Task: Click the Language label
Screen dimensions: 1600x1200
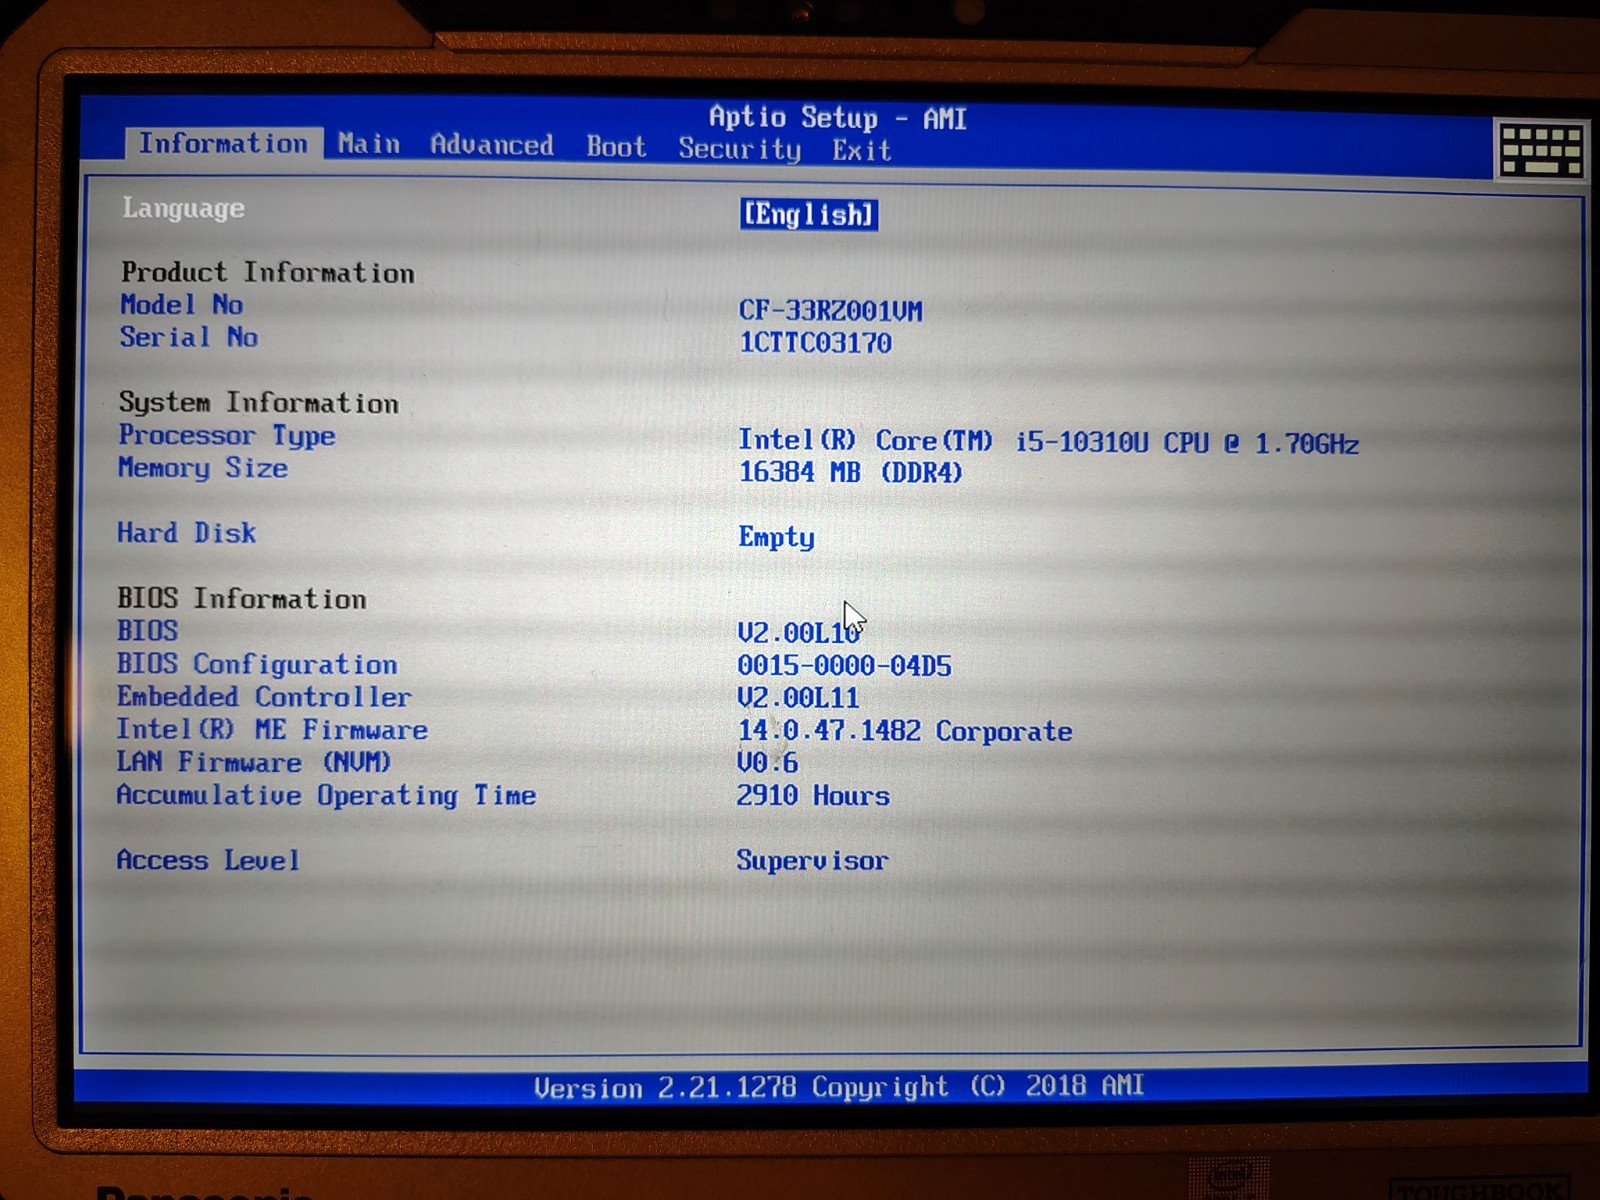Action: 183,208
